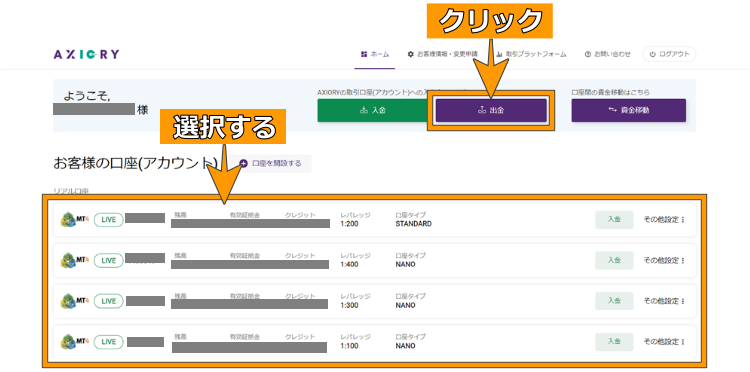The width and height of the screenshot is (750, 372).
Task: Go to 取引プラットフォーム page
Action: (x=531, y=55)
